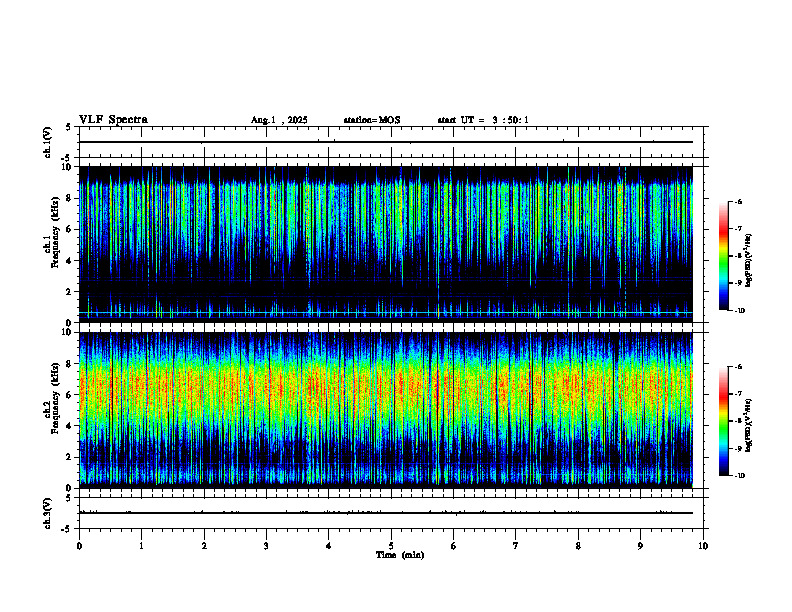Click the "8" kHz tick on ch.1 frequency axis
Screen dimensions: 792x612
tap(70, 198)
